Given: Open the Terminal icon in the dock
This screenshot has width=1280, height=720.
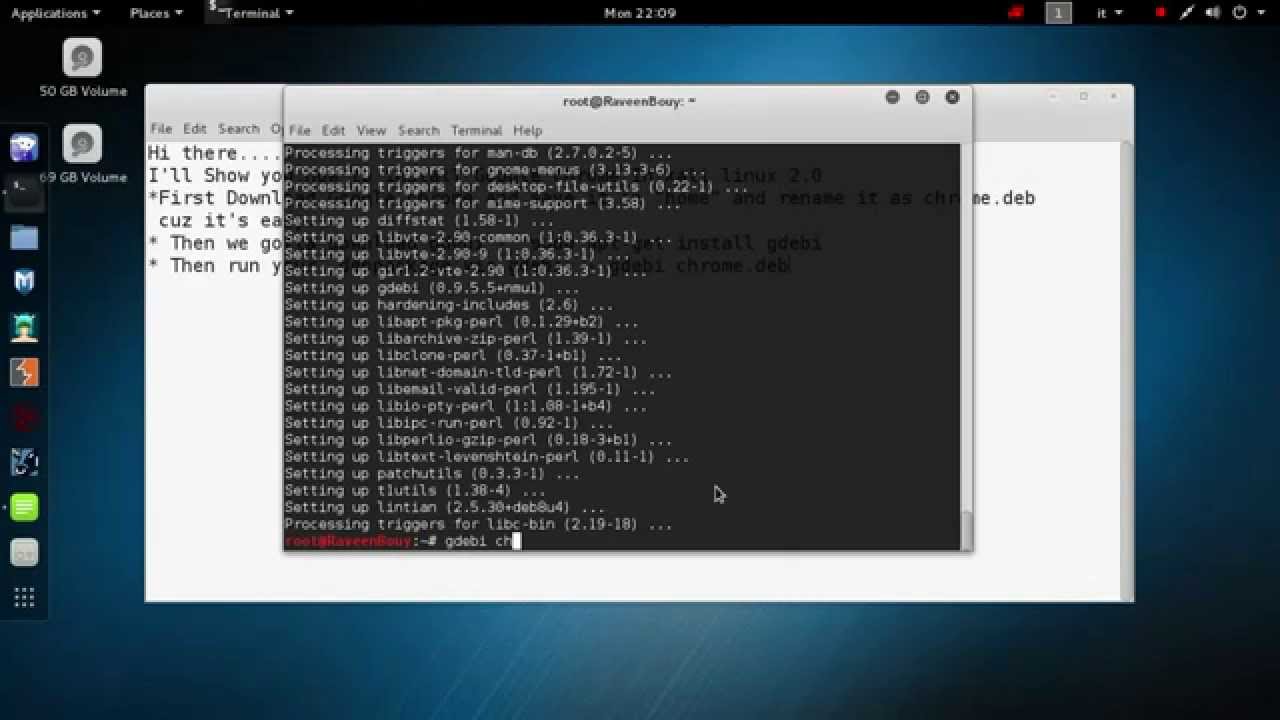Looking at the screenshot, I should (24, 192).
